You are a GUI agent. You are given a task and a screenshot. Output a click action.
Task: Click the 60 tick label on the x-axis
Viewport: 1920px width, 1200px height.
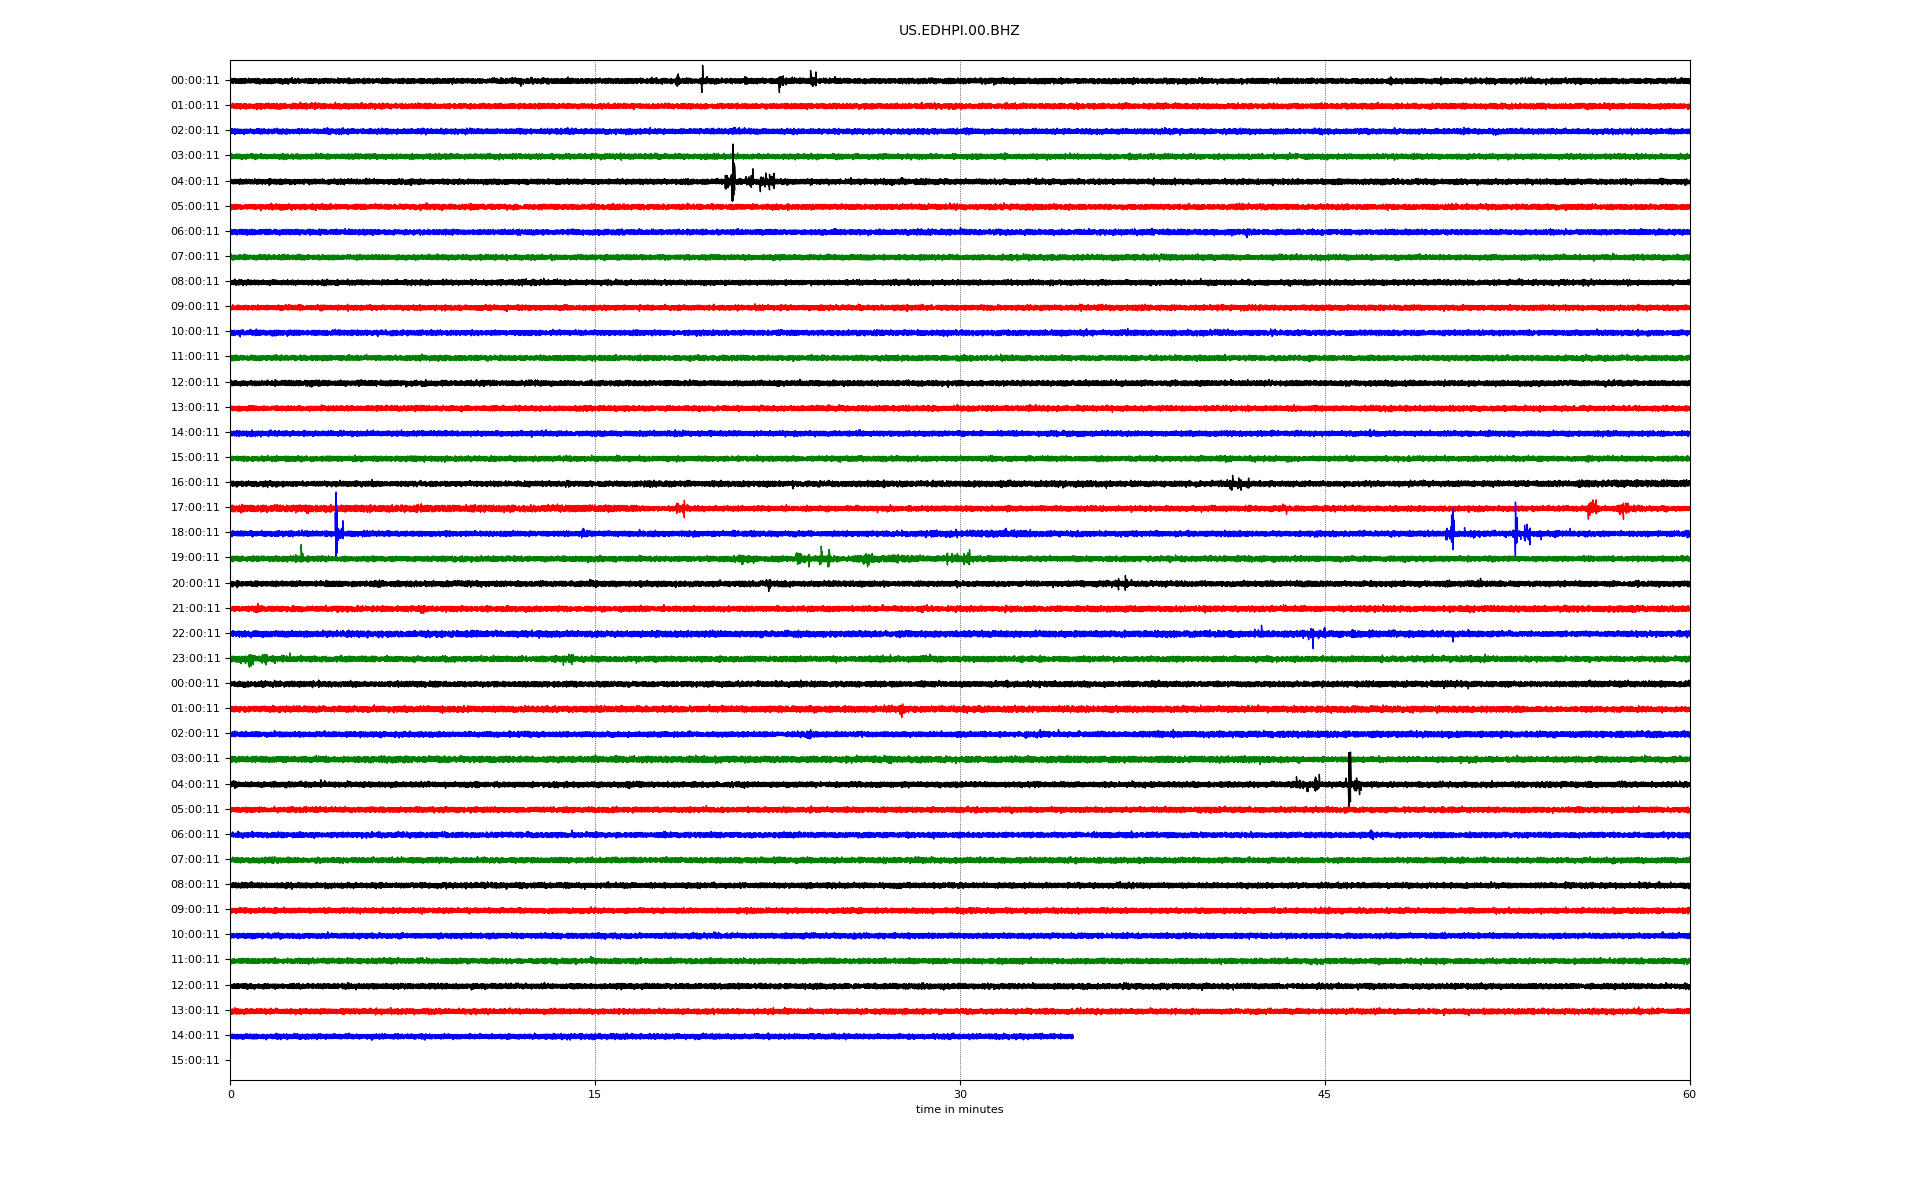tap(1688, 1094)
